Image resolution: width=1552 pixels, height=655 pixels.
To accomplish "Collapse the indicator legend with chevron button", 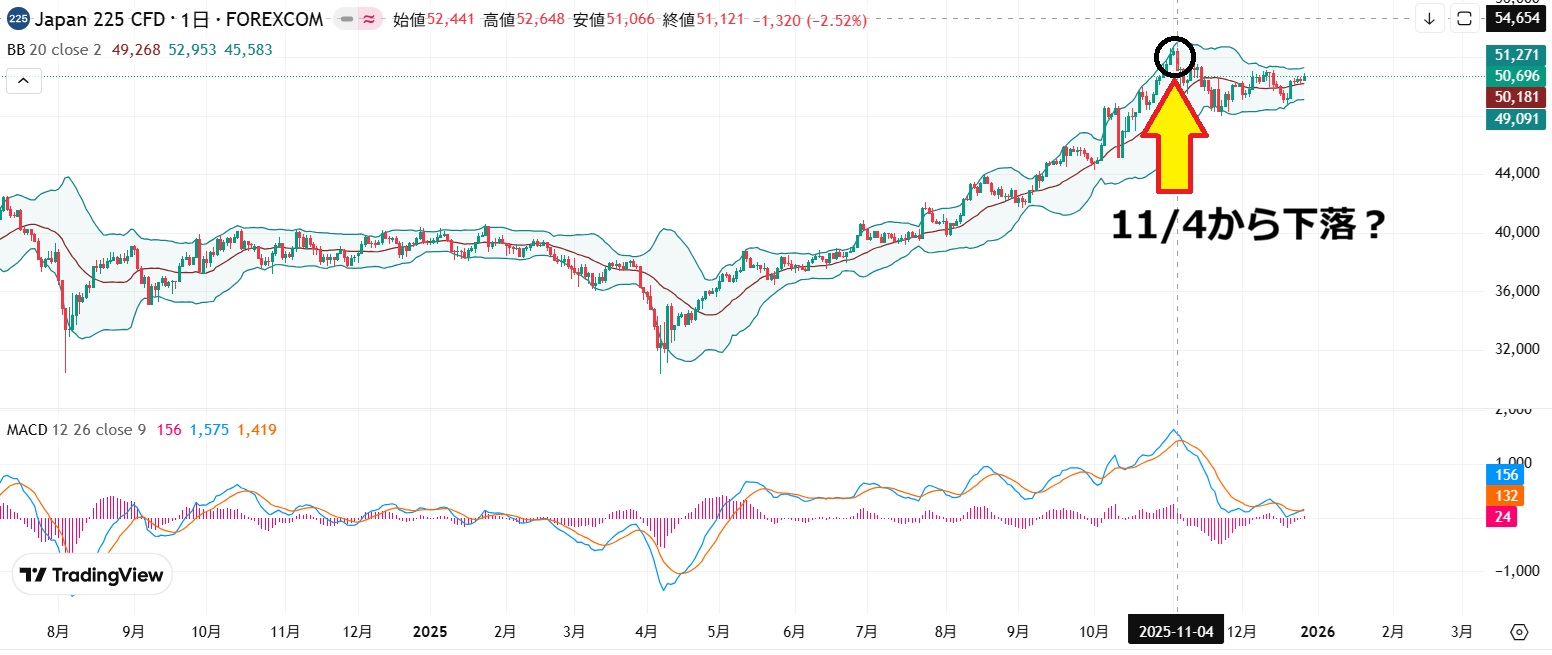I will [24, 82].
